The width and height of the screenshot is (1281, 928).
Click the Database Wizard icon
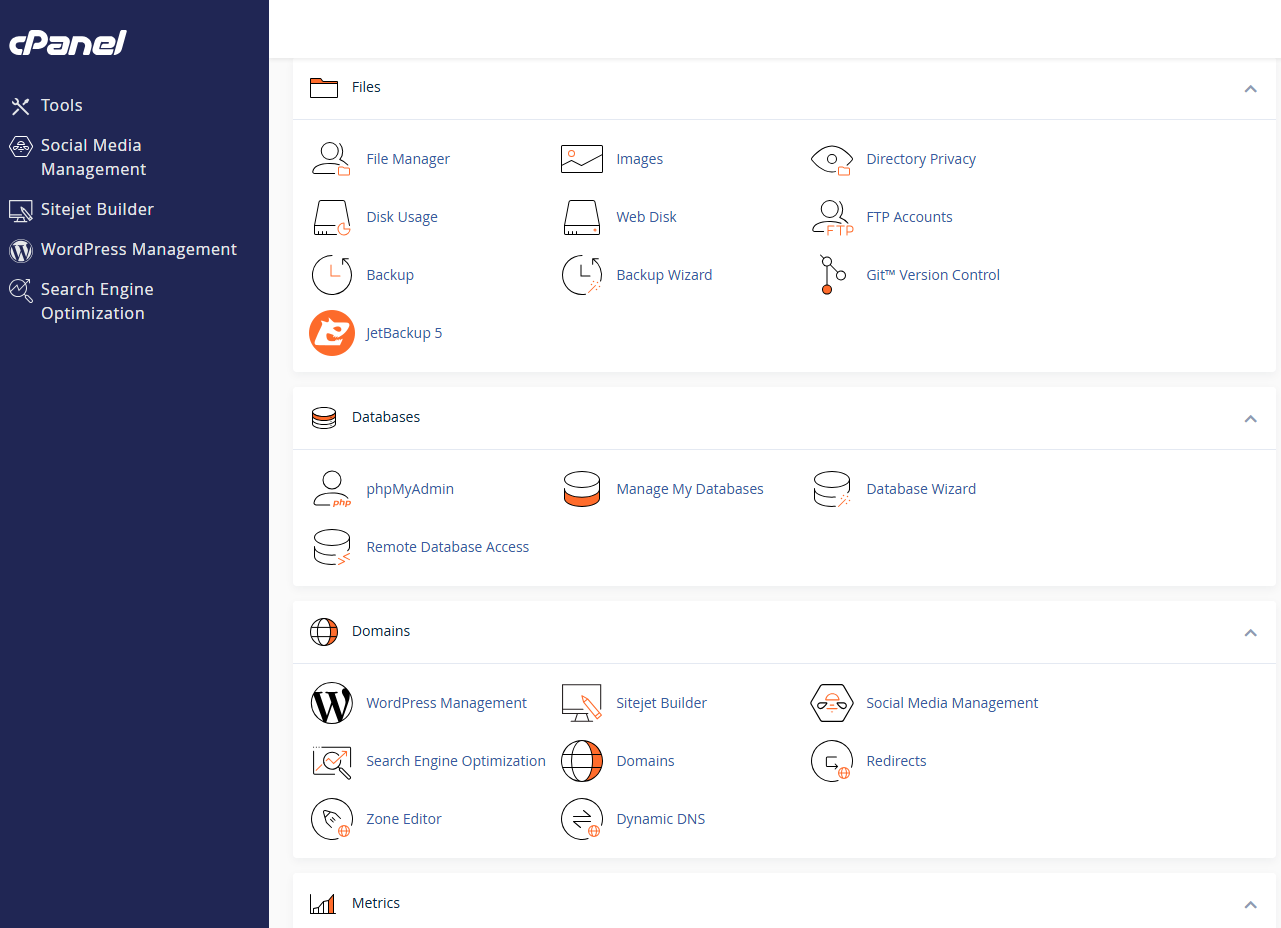coord(831,489)
